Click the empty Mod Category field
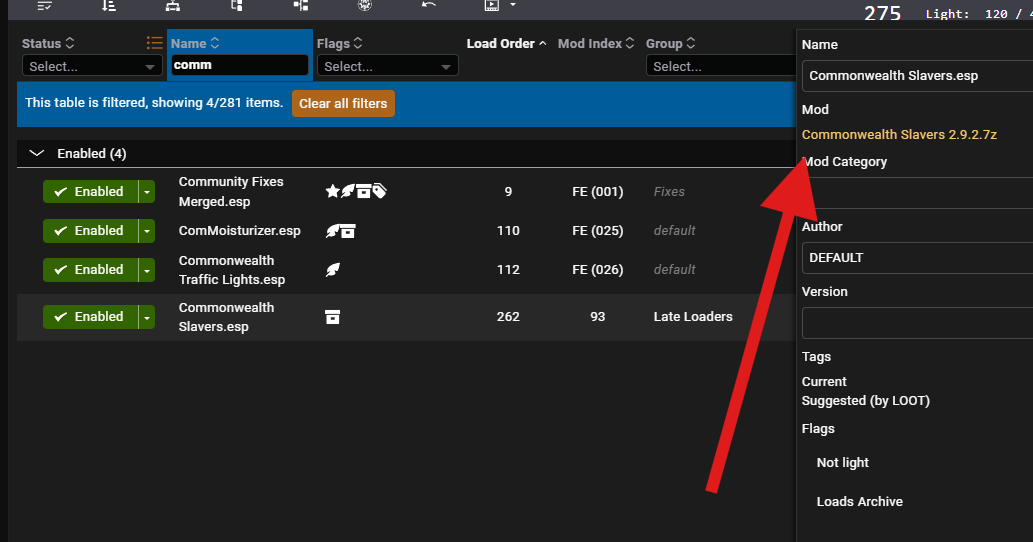 [917, 193]
